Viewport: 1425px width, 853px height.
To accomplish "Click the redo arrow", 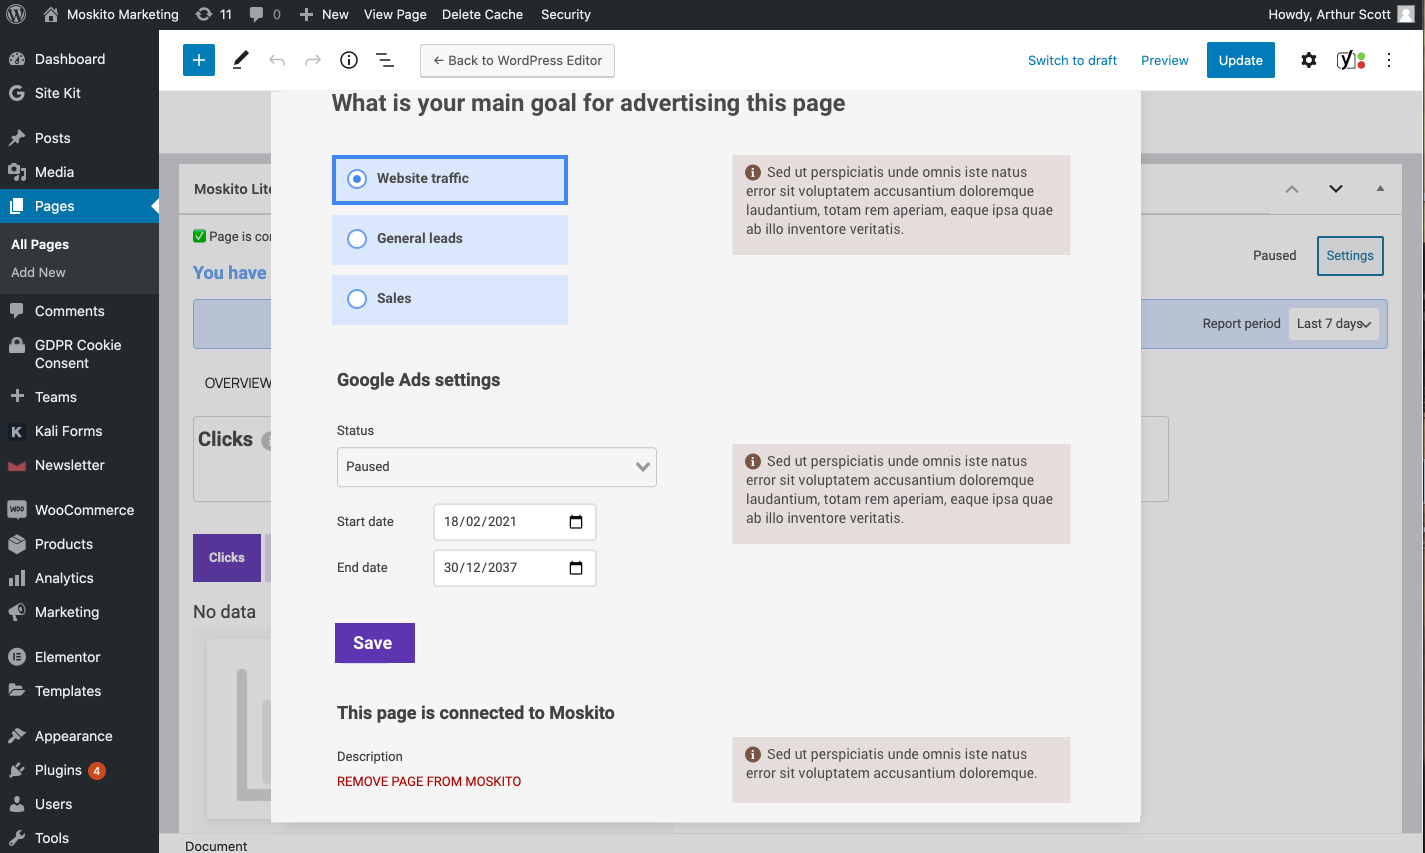I will click(313, 60).
